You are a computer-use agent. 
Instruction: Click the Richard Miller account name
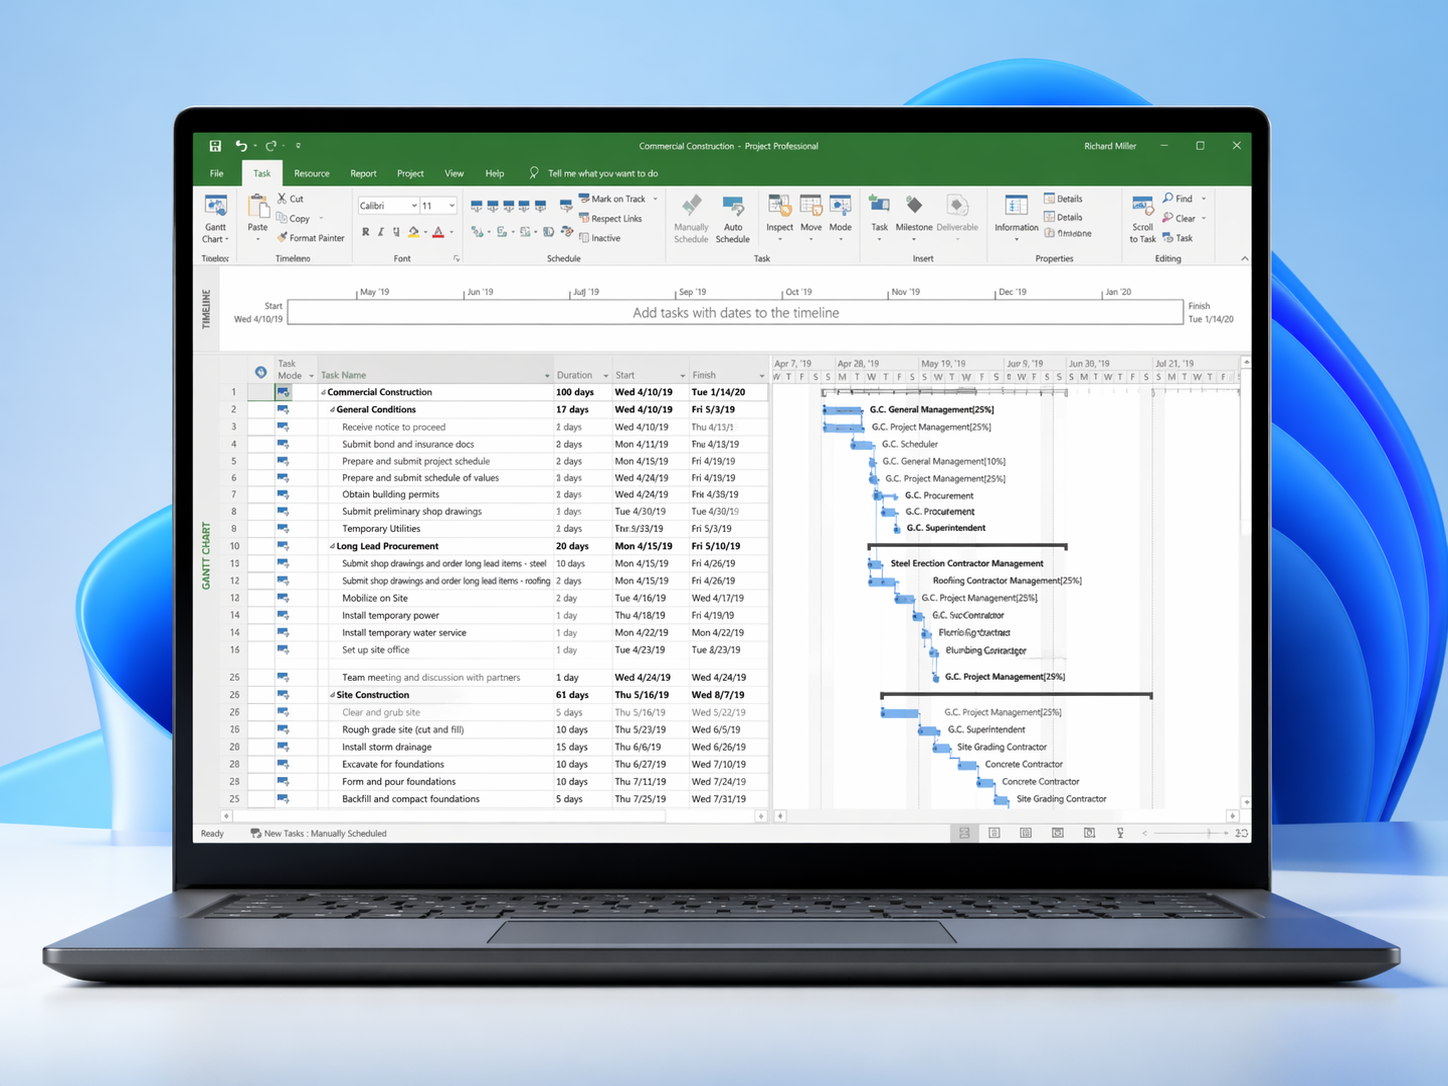1110,146
